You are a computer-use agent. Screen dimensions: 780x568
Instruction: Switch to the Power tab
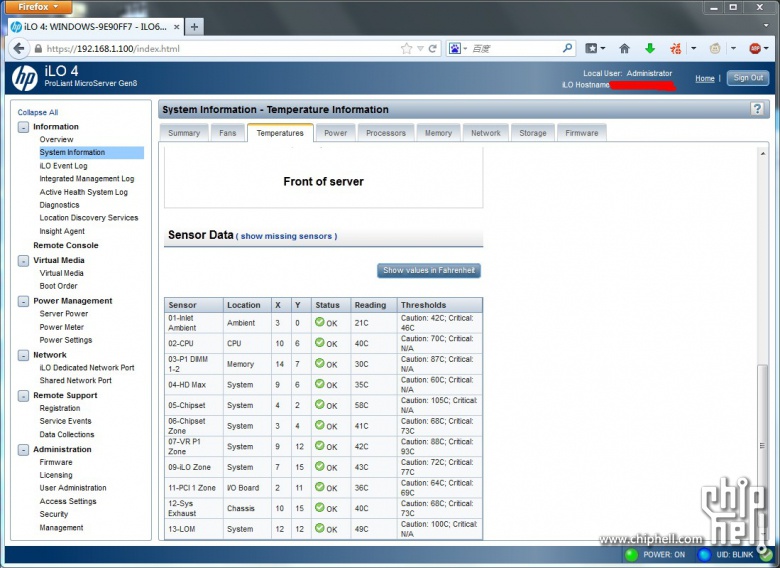click(335, 133)
